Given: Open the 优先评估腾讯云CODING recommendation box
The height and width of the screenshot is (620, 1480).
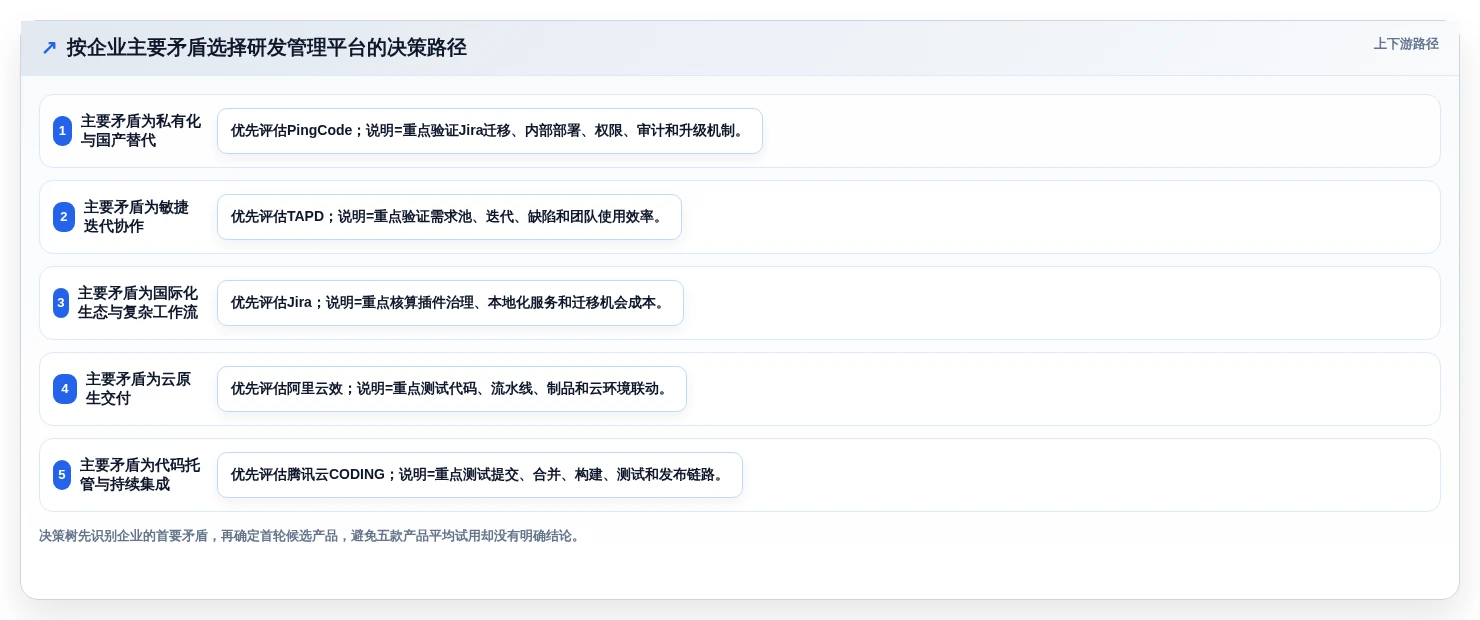Looking at the screenshot, I should [480, 475].
